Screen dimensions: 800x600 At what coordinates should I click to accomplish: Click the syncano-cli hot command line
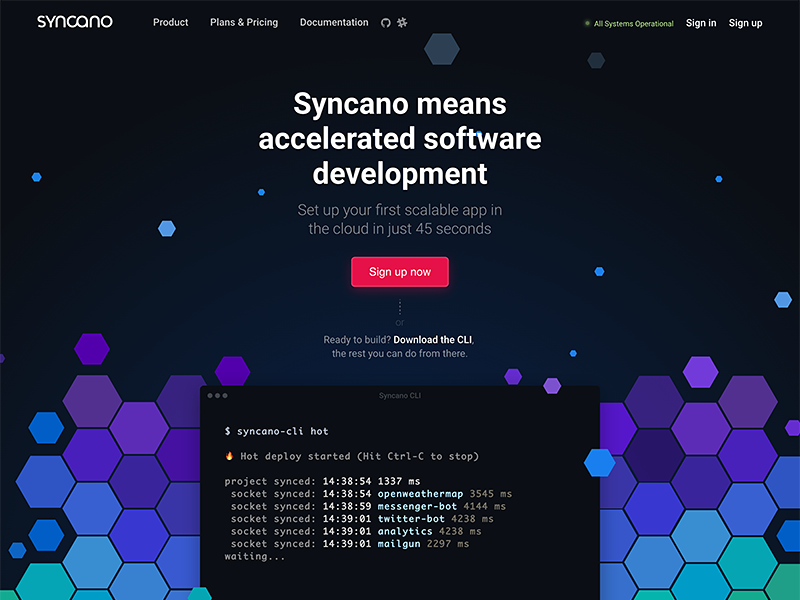[x=276, y=431]
